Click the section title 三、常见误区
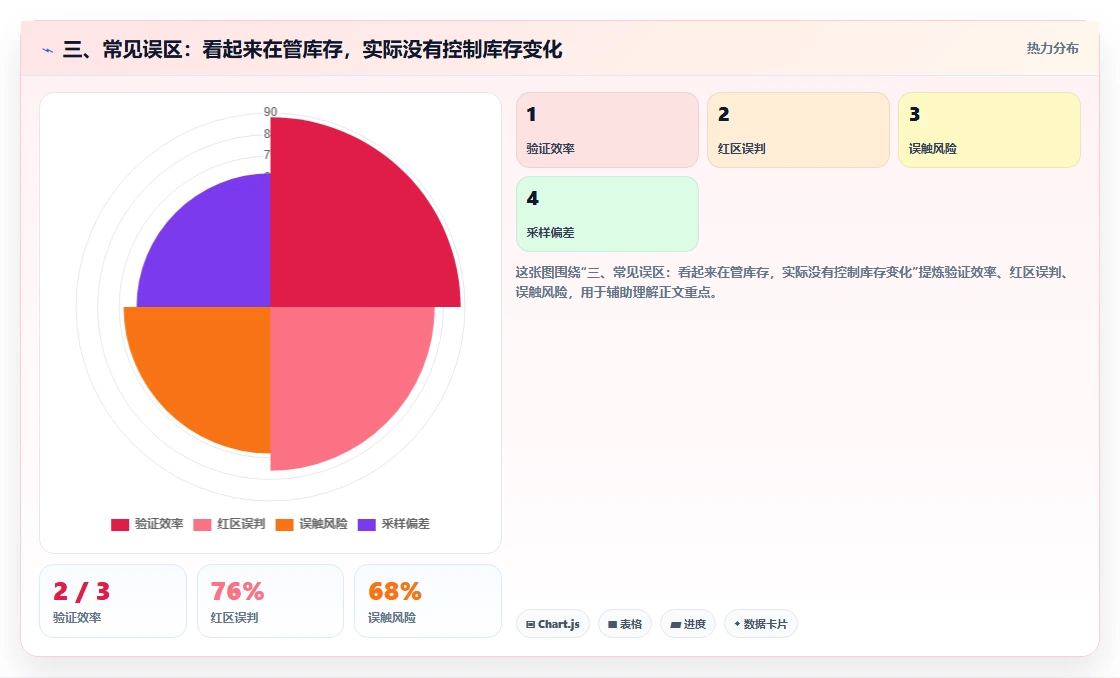This screenshot has width=1120, height=678. click(x=312, y=49)
